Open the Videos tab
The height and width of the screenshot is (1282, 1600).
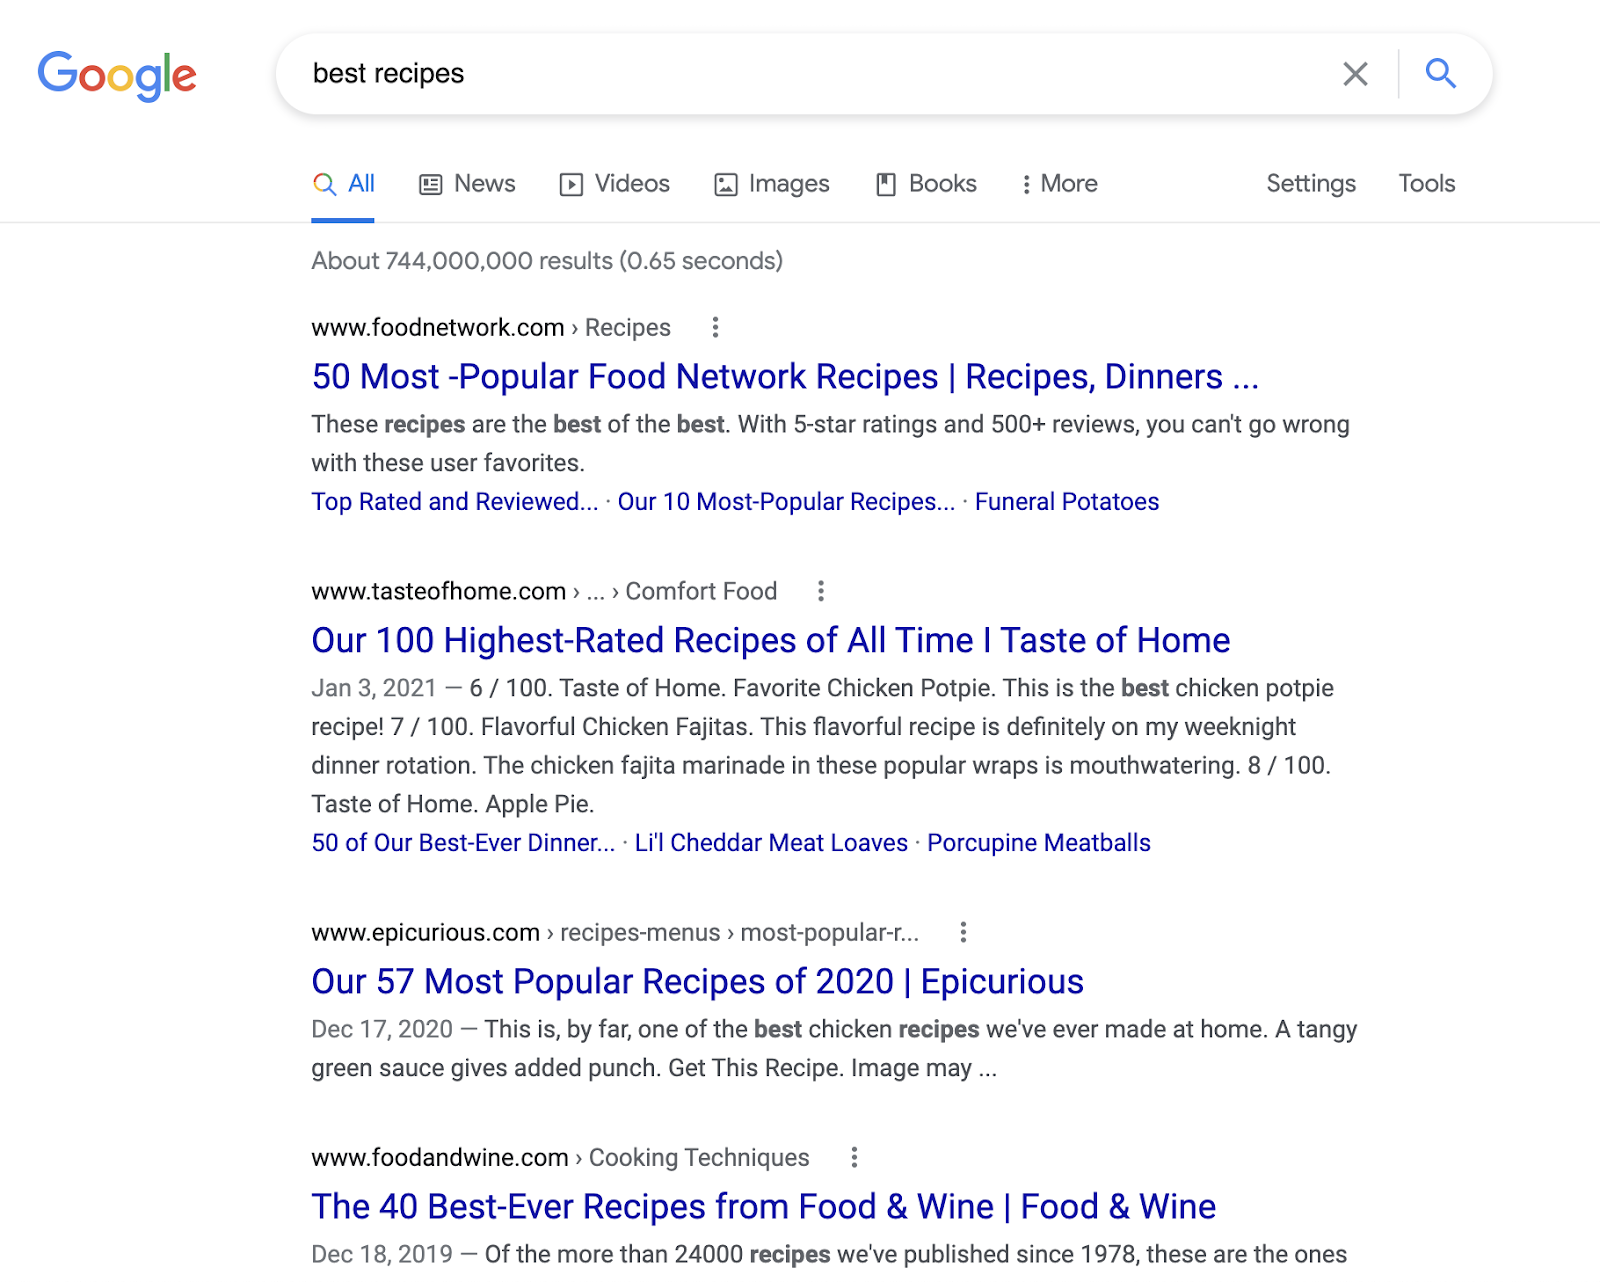pos(614,184)
